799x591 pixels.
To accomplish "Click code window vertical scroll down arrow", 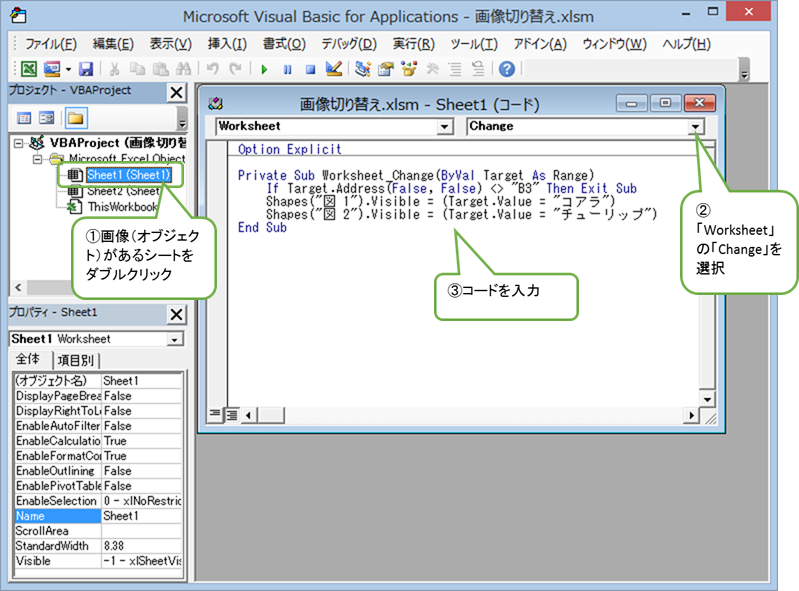I will click(707, 399).
